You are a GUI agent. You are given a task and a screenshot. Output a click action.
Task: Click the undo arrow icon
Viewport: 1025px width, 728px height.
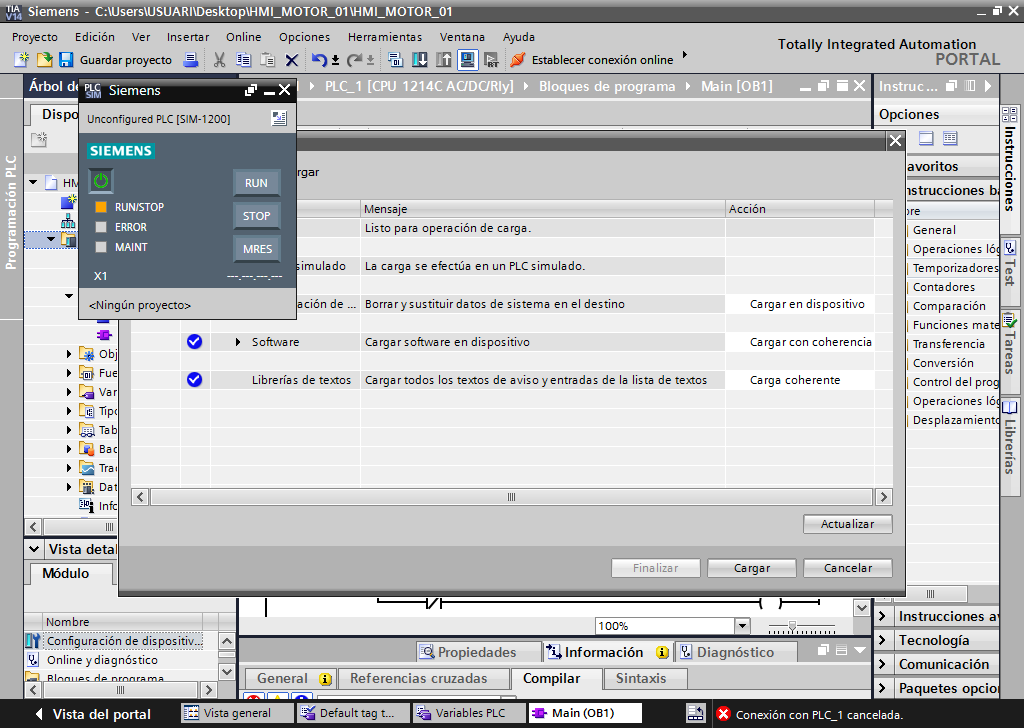coord(319,60)
